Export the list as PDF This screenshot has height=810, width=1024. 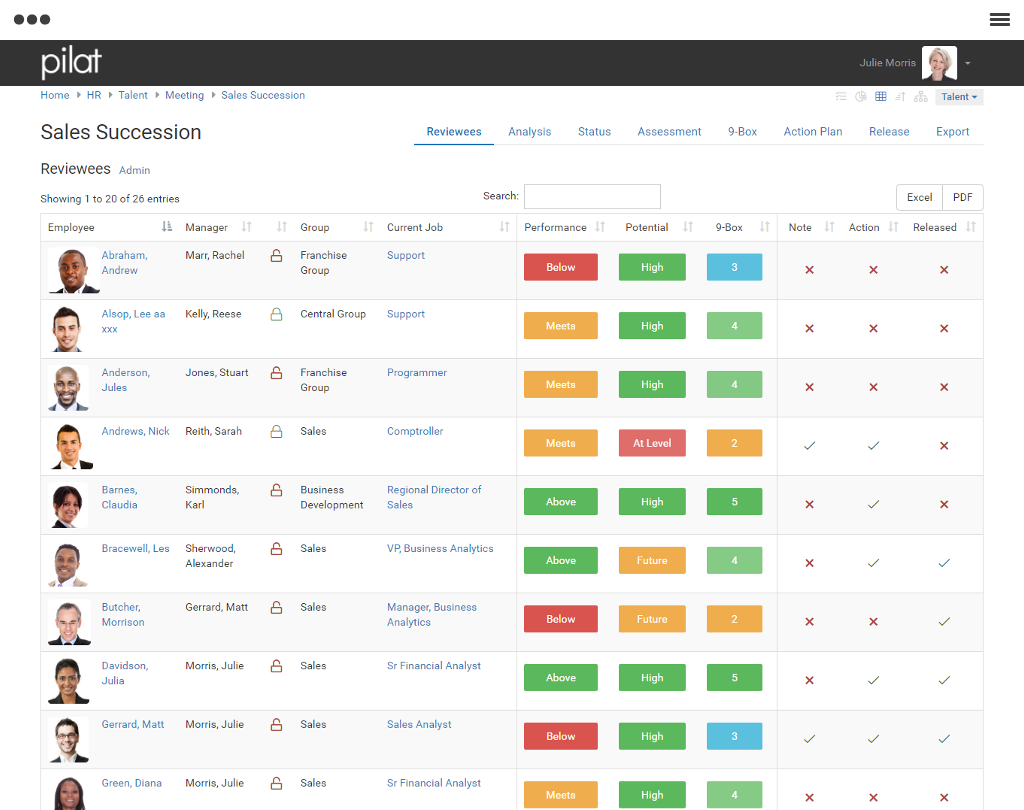coord(962,197)
